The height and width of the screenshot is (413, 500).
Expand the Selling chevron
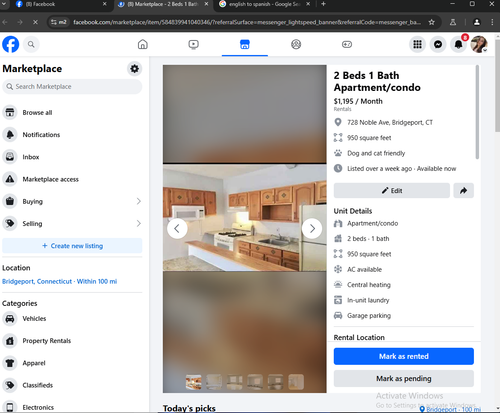[x=139, y=223]
